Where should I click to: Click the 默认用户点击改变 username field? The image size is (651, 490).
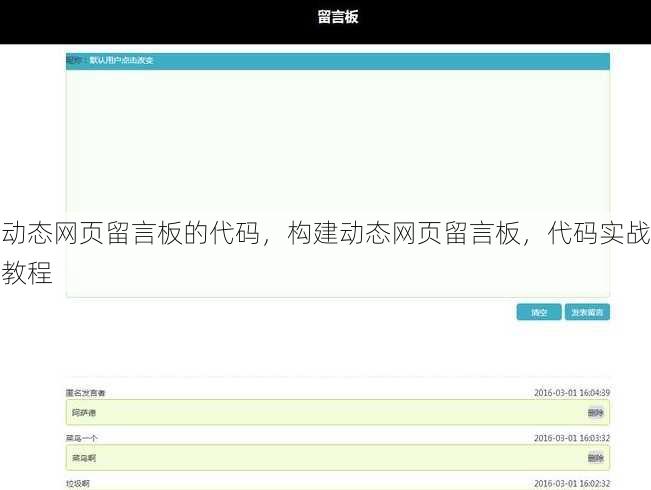coord(121,60)
